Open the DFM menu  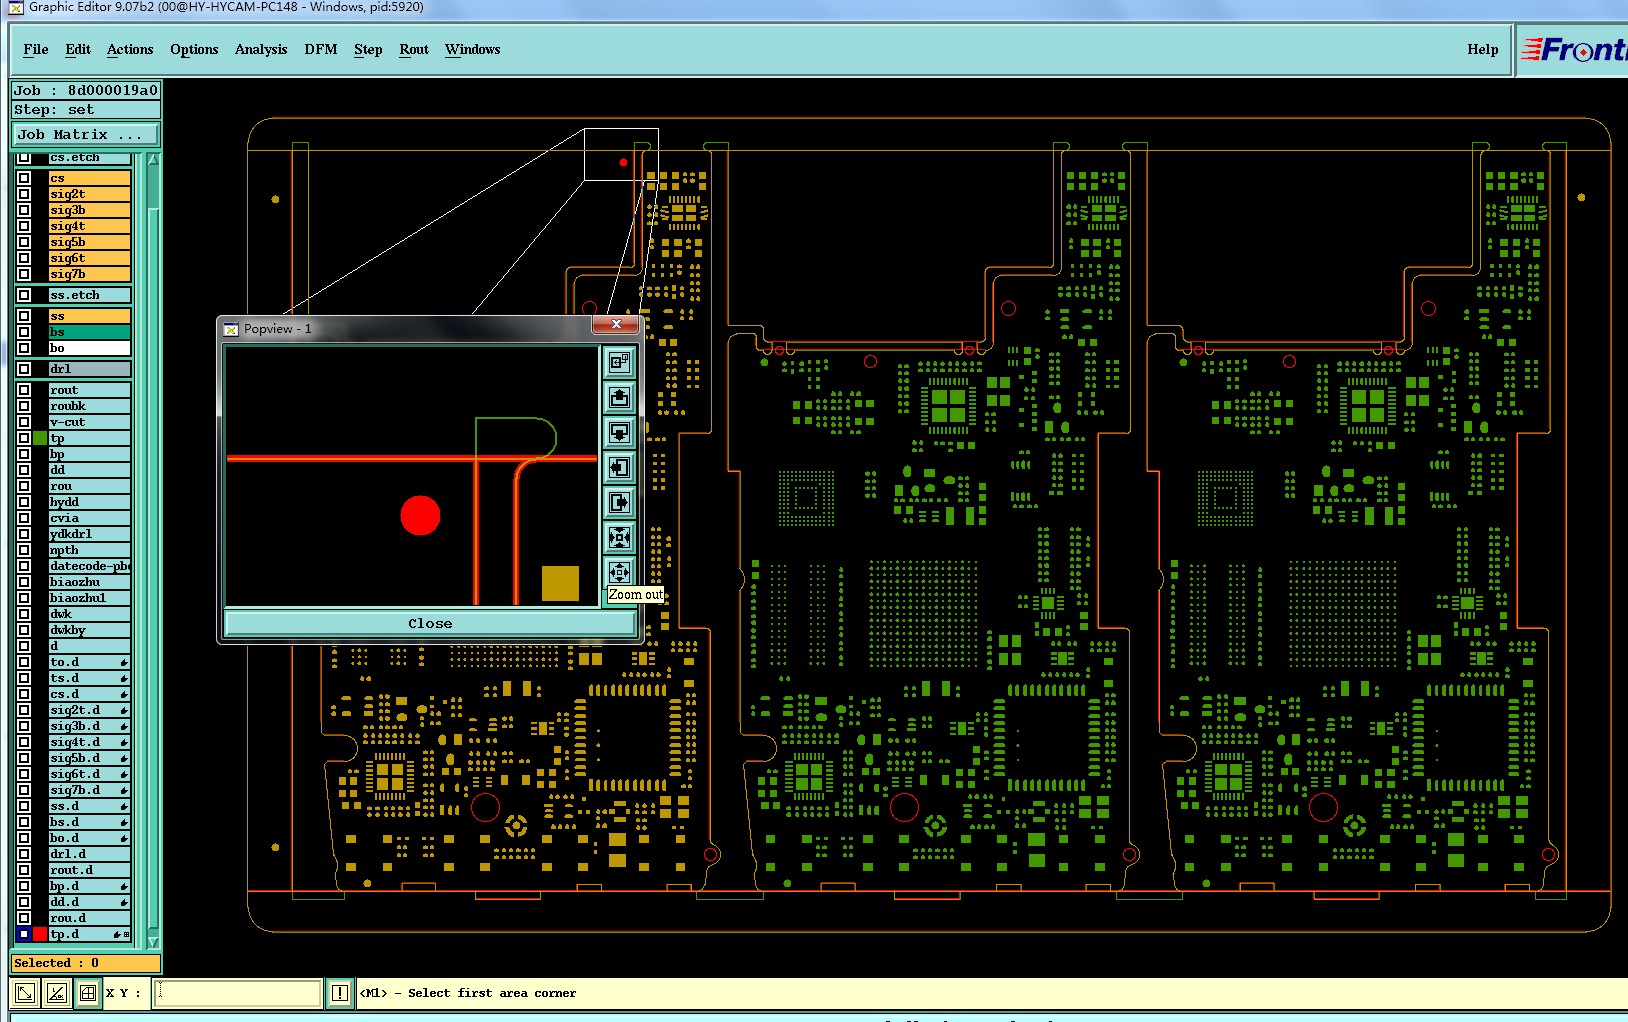tap(321, 49)
